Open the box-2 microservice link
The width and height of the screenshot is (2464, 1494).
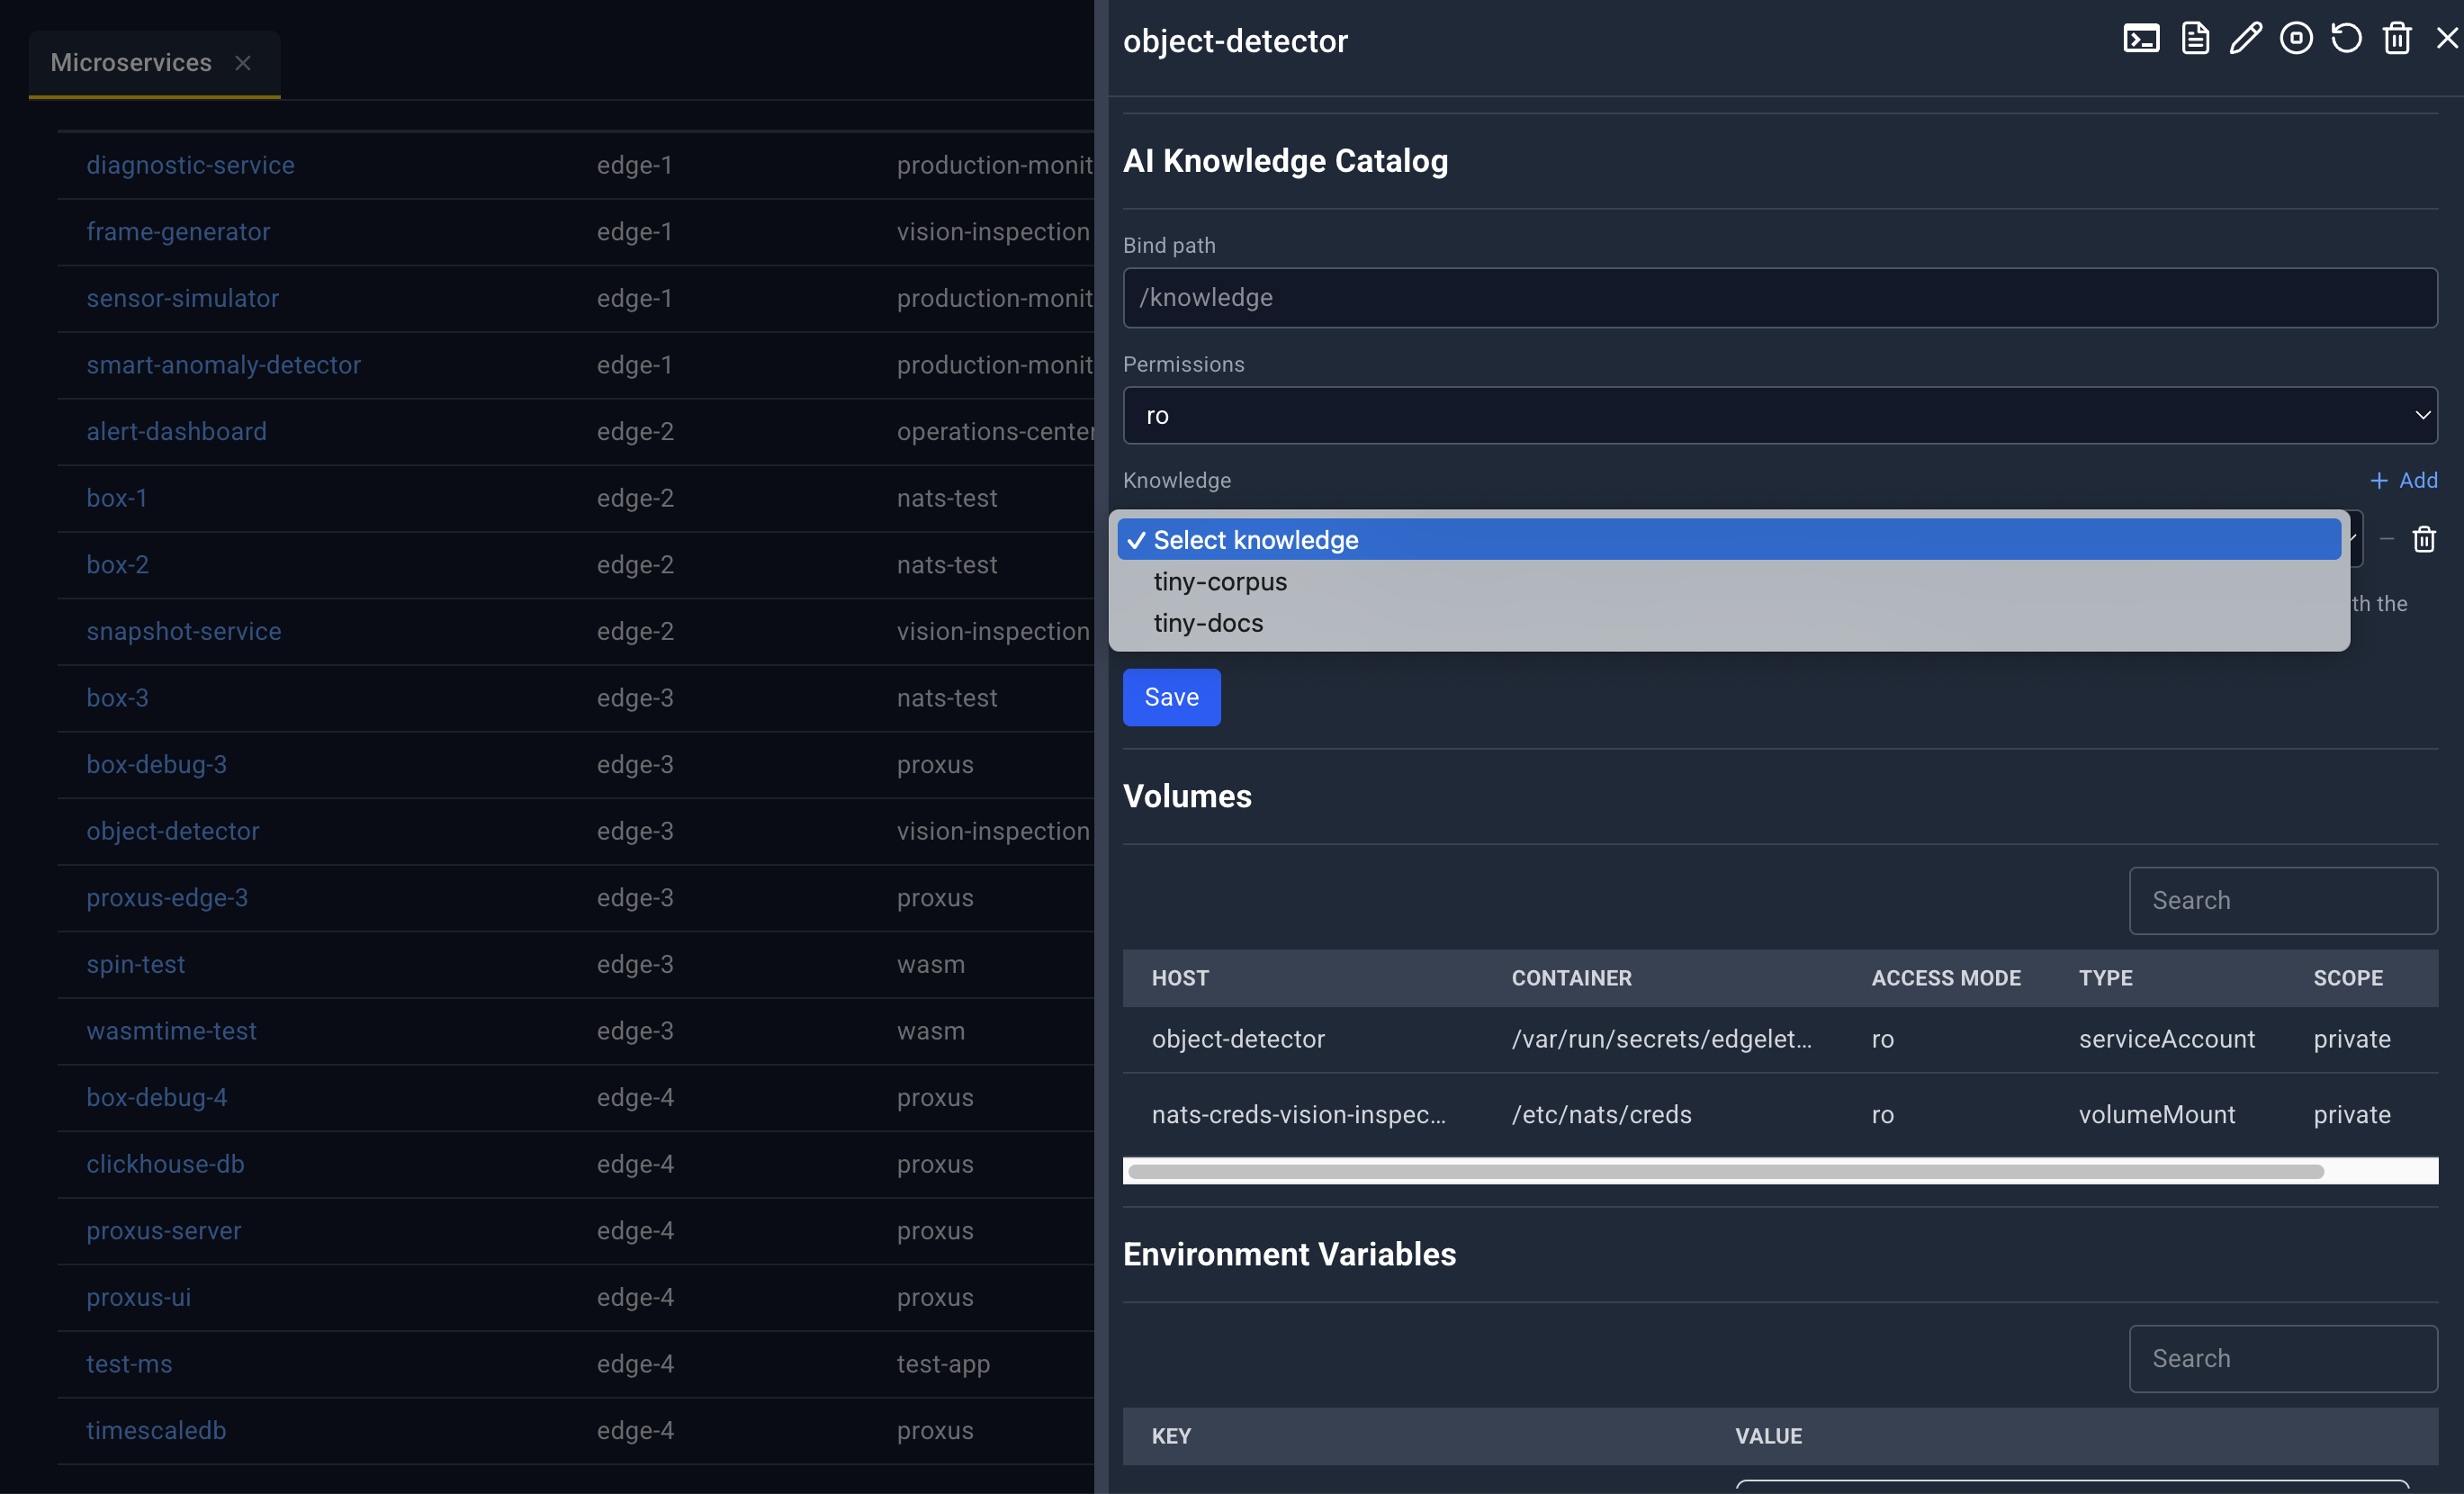[117, 564]
